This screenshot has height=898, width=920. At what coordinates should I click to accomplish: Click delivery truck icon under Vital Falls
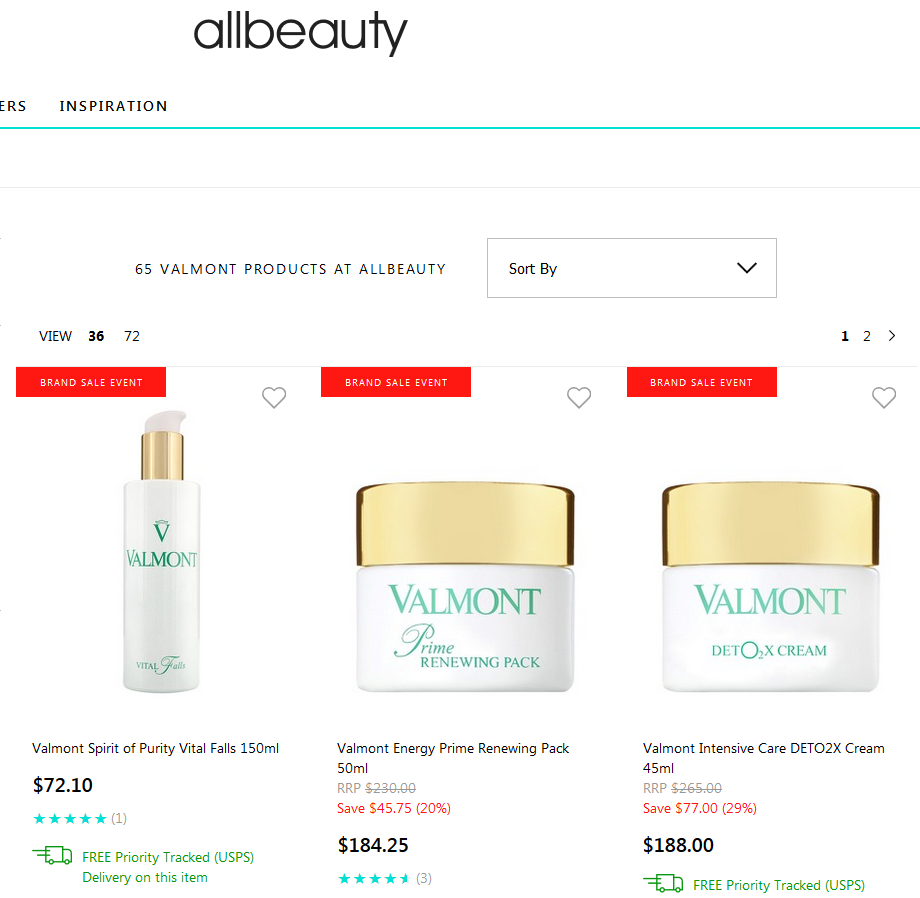click(52, 856)
